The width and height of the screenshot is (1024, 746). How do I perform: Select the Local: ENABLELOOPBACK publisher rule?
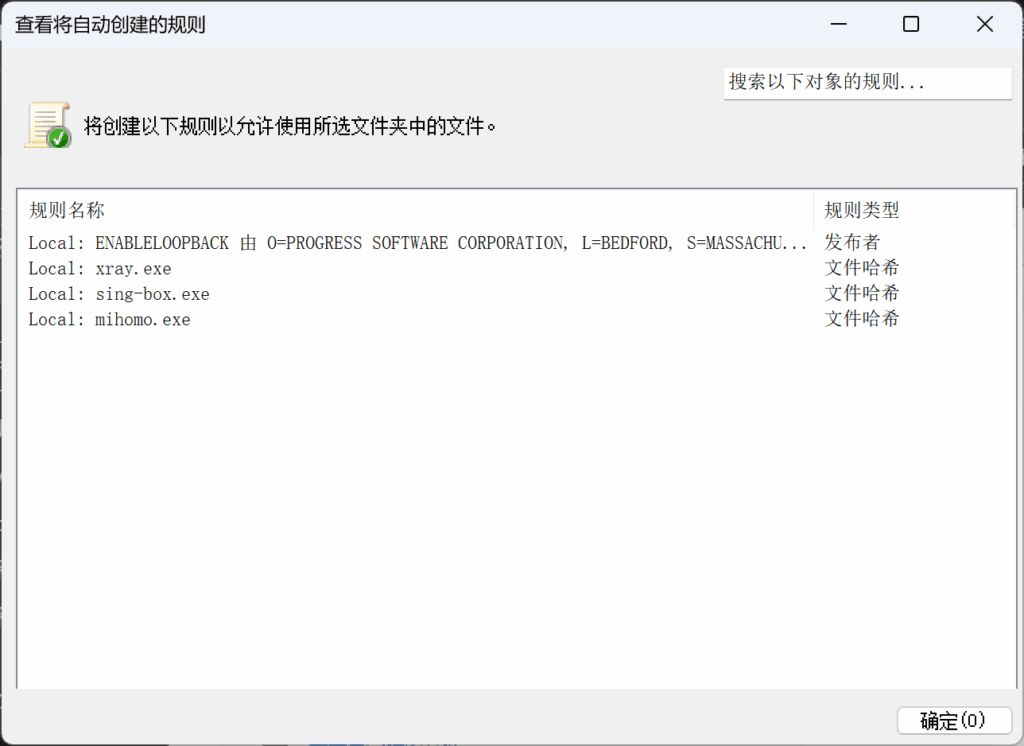[417, 243]
